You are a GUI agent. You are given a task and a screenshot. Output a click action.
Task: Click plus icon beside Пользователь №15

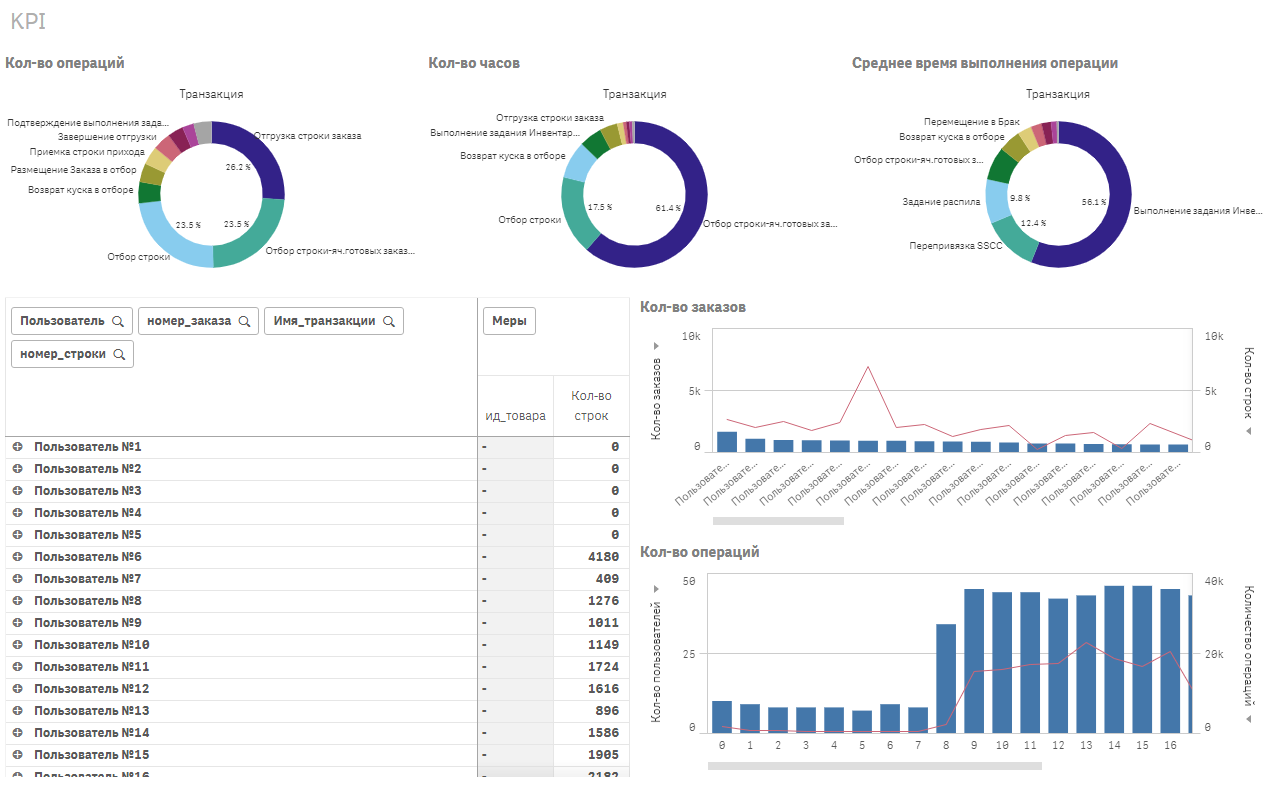18,755
